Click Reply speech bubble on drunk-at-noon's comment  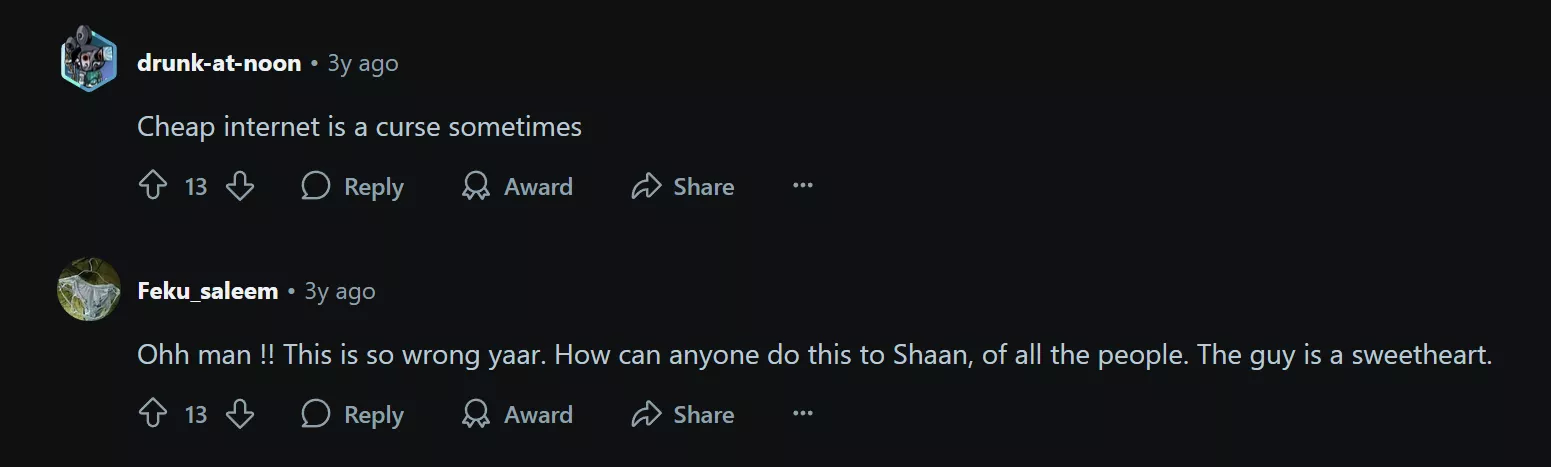pos(316,186)
